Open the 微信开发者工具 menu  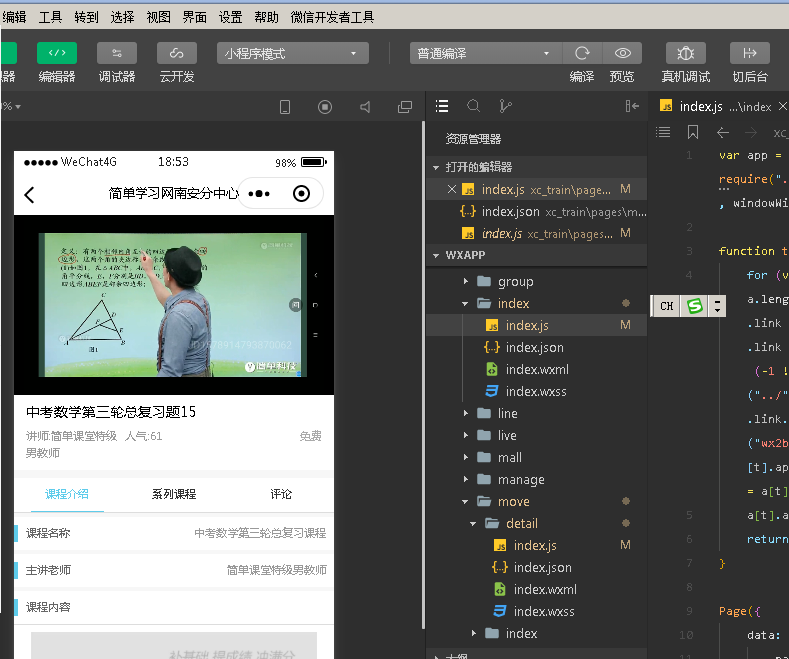pyautogui.click(x=332, y=17)
